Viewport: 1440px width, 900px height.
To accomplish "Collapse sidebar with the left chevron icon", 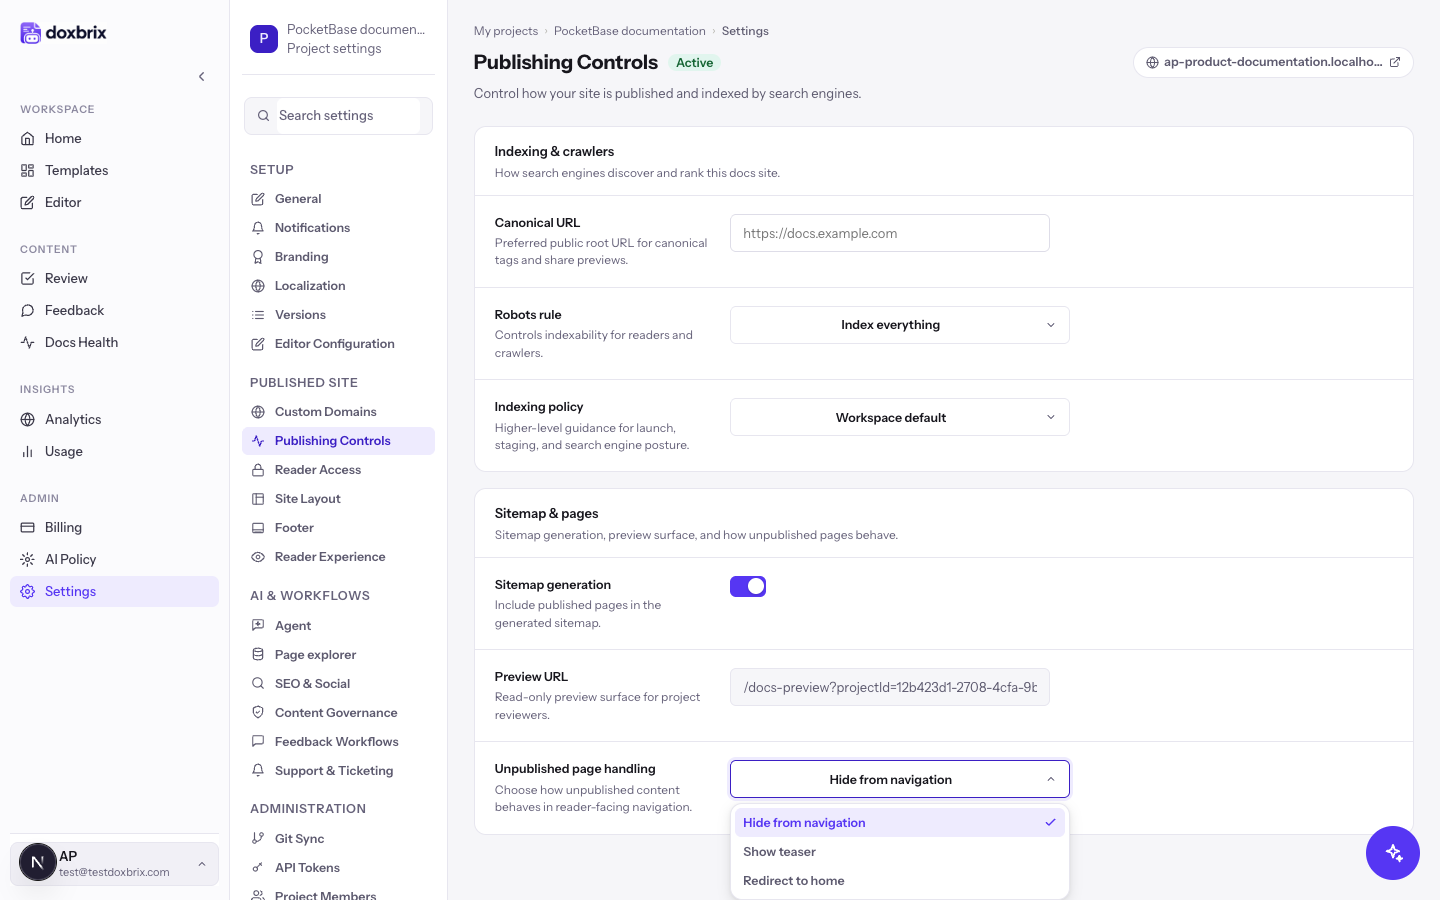I will [x=202, y=76].
